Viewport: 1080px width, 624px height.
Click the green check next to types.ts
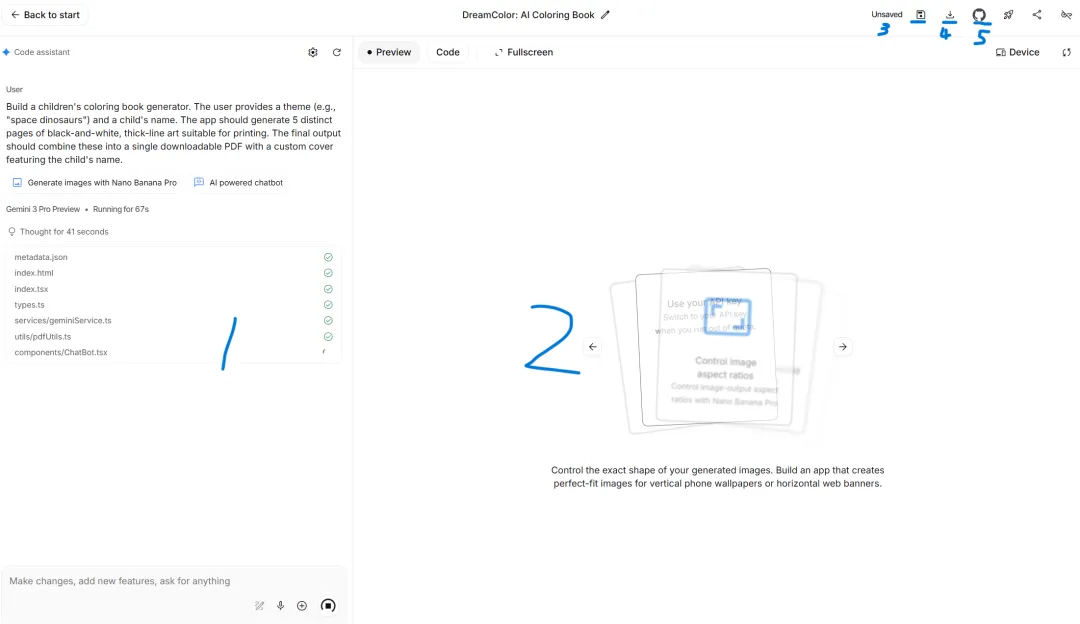click(x=329, y=305)
